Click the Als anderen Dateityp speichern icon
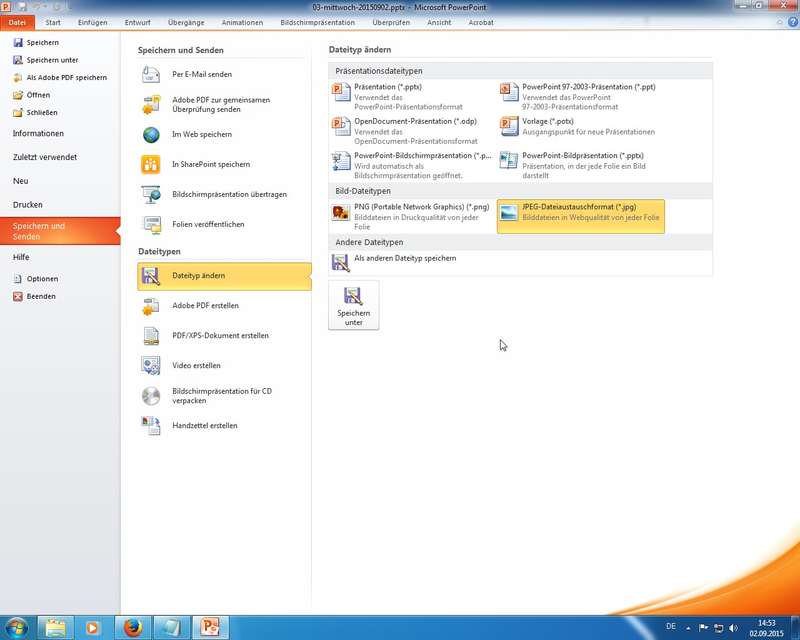800x640 pixels. pos(341,262)
